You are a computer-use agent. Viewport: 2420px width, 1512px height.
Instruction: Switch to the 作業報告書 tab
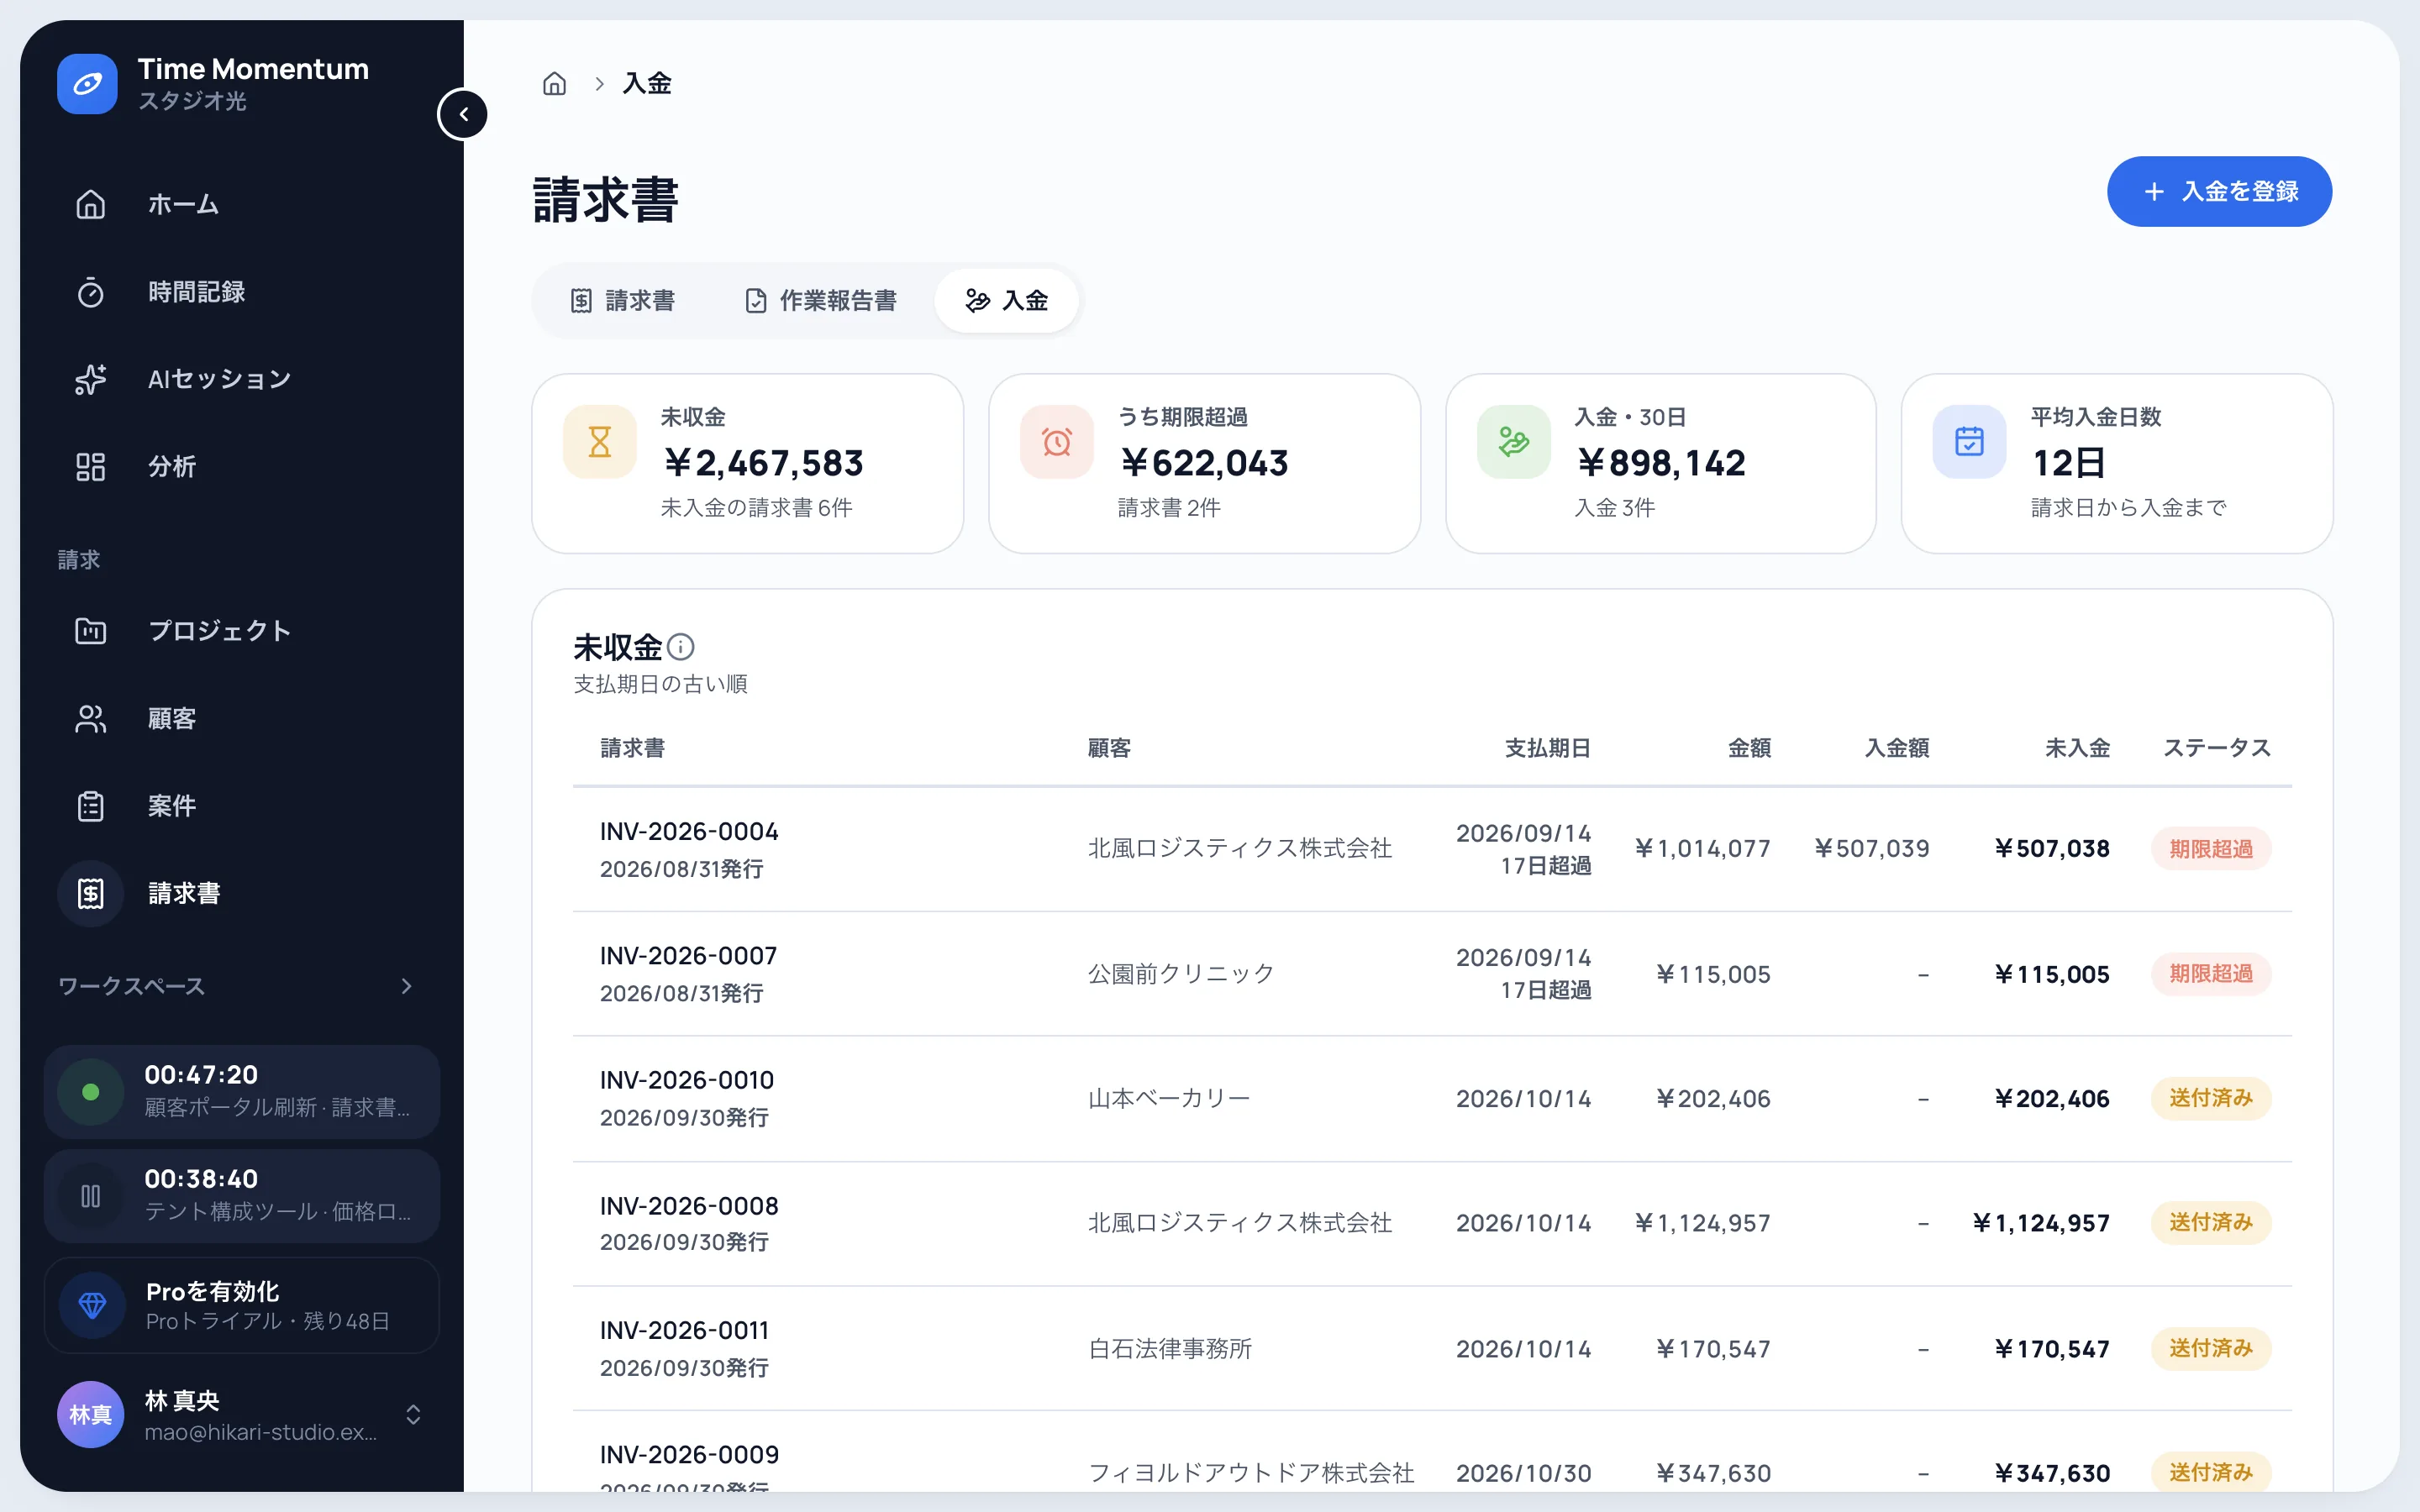point(820,301)
